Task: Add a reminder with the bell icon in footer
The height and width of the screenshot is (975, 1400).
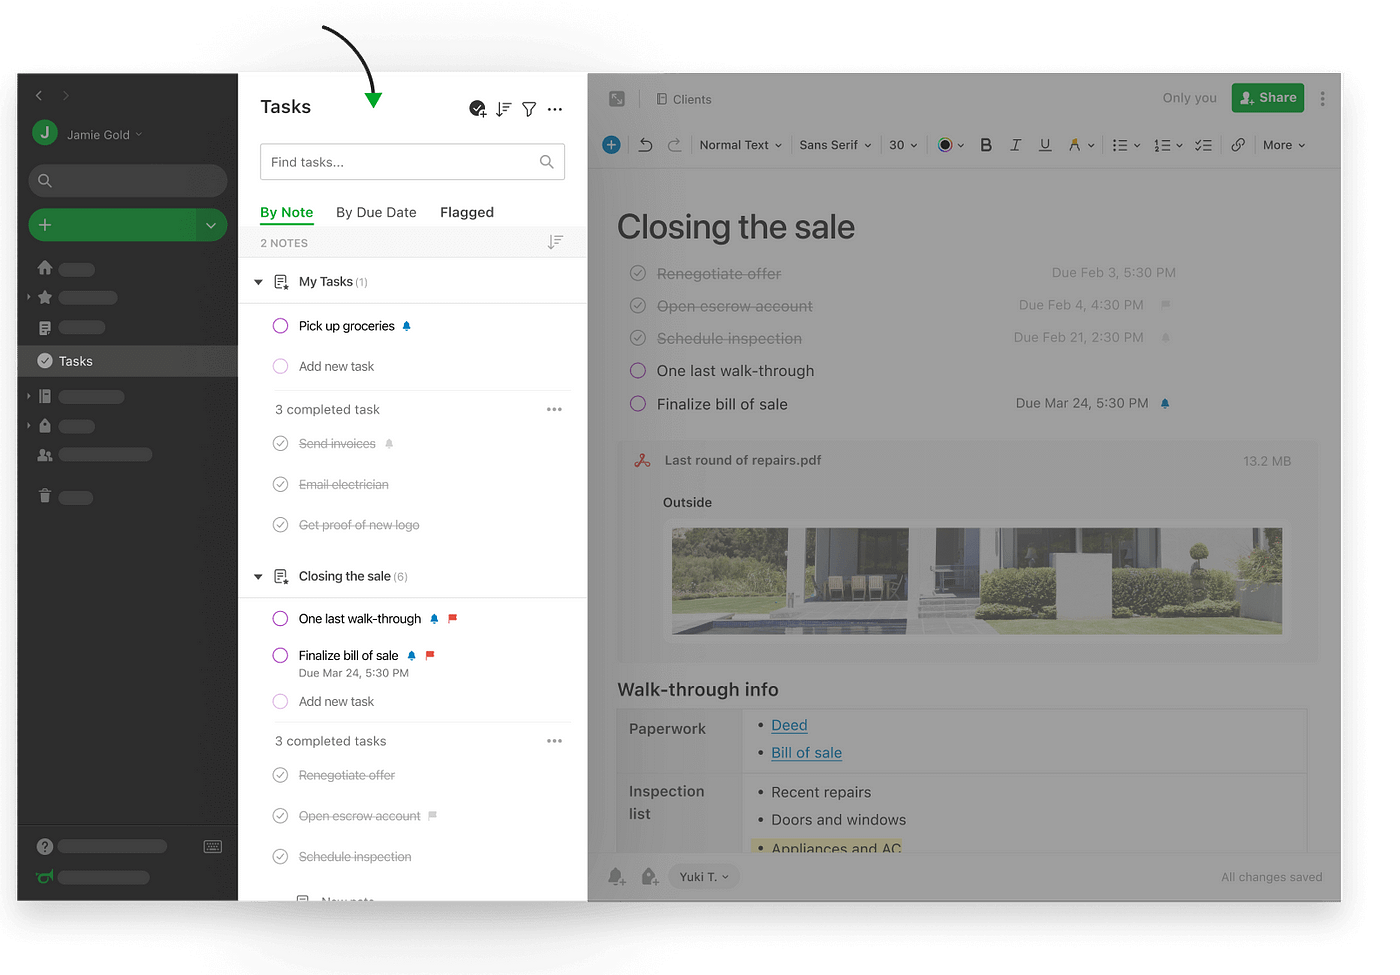Action: [x=617, y=877]
